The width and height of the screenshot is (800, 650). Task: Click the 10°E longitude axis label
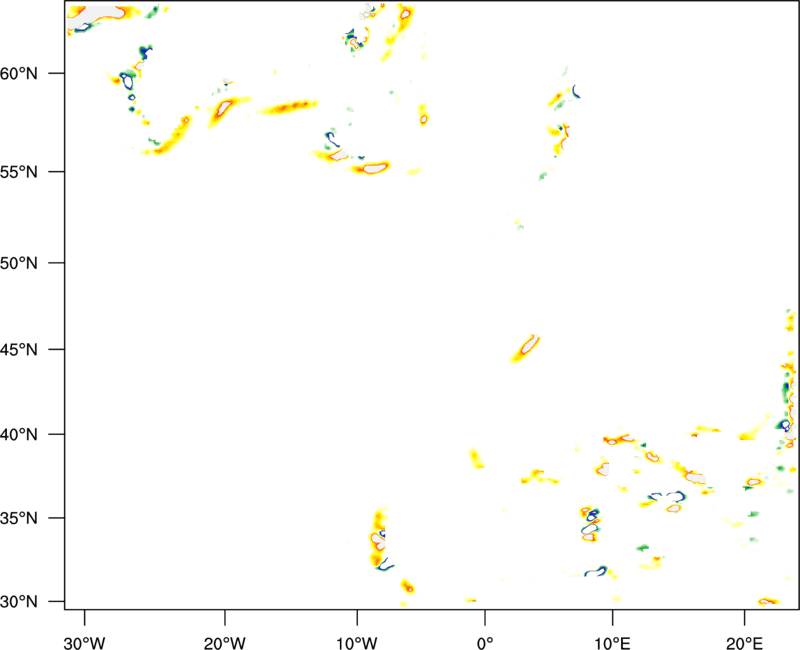pyautogui.click(x=612, y=643)
